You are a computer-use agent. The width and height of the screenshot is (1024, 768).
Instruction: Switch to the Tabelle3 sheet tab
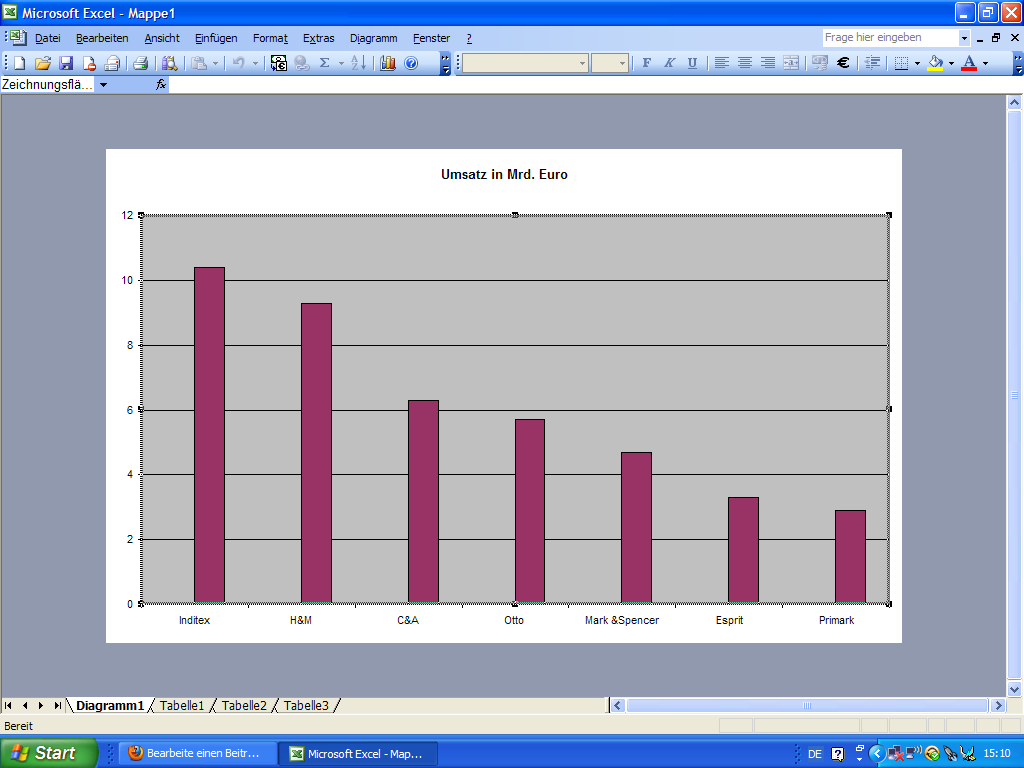[306, 705]
